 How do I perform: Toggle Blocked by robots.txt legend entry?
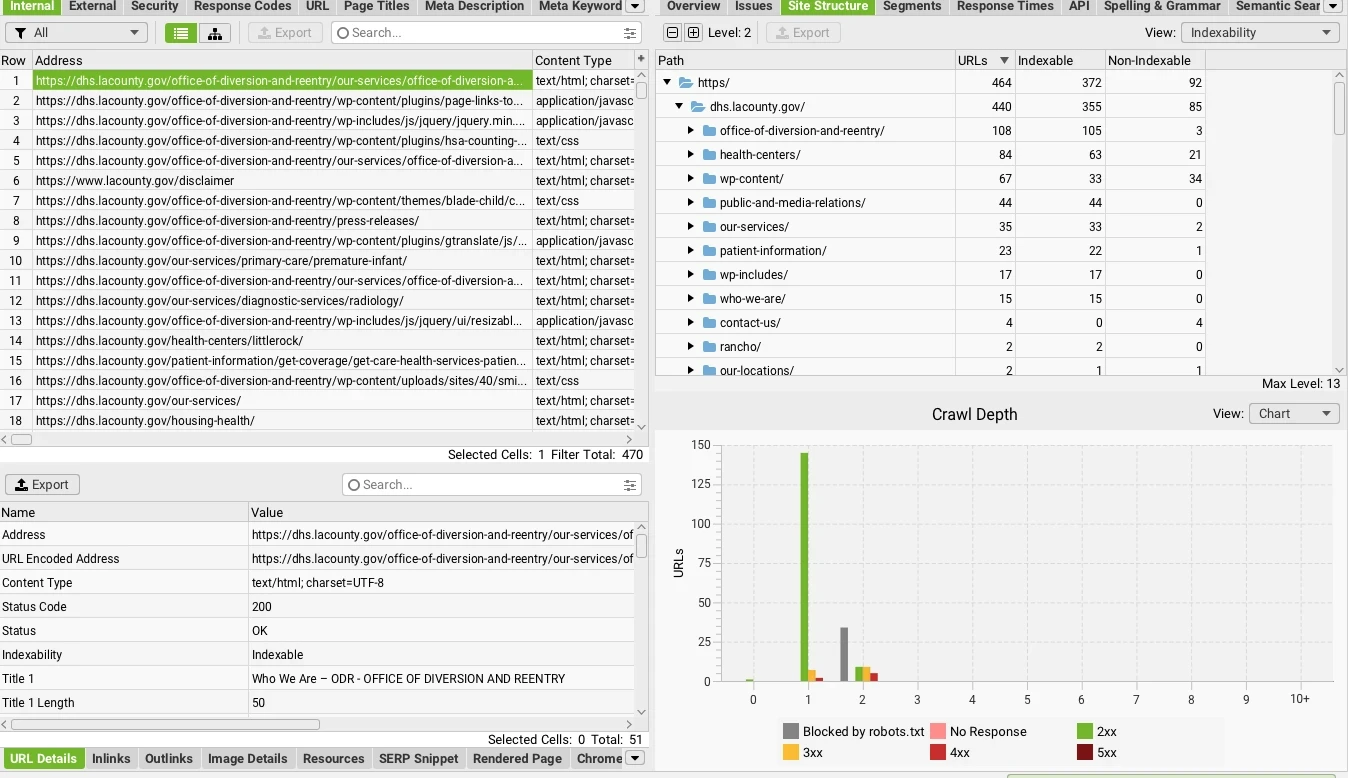coord(854,732)
